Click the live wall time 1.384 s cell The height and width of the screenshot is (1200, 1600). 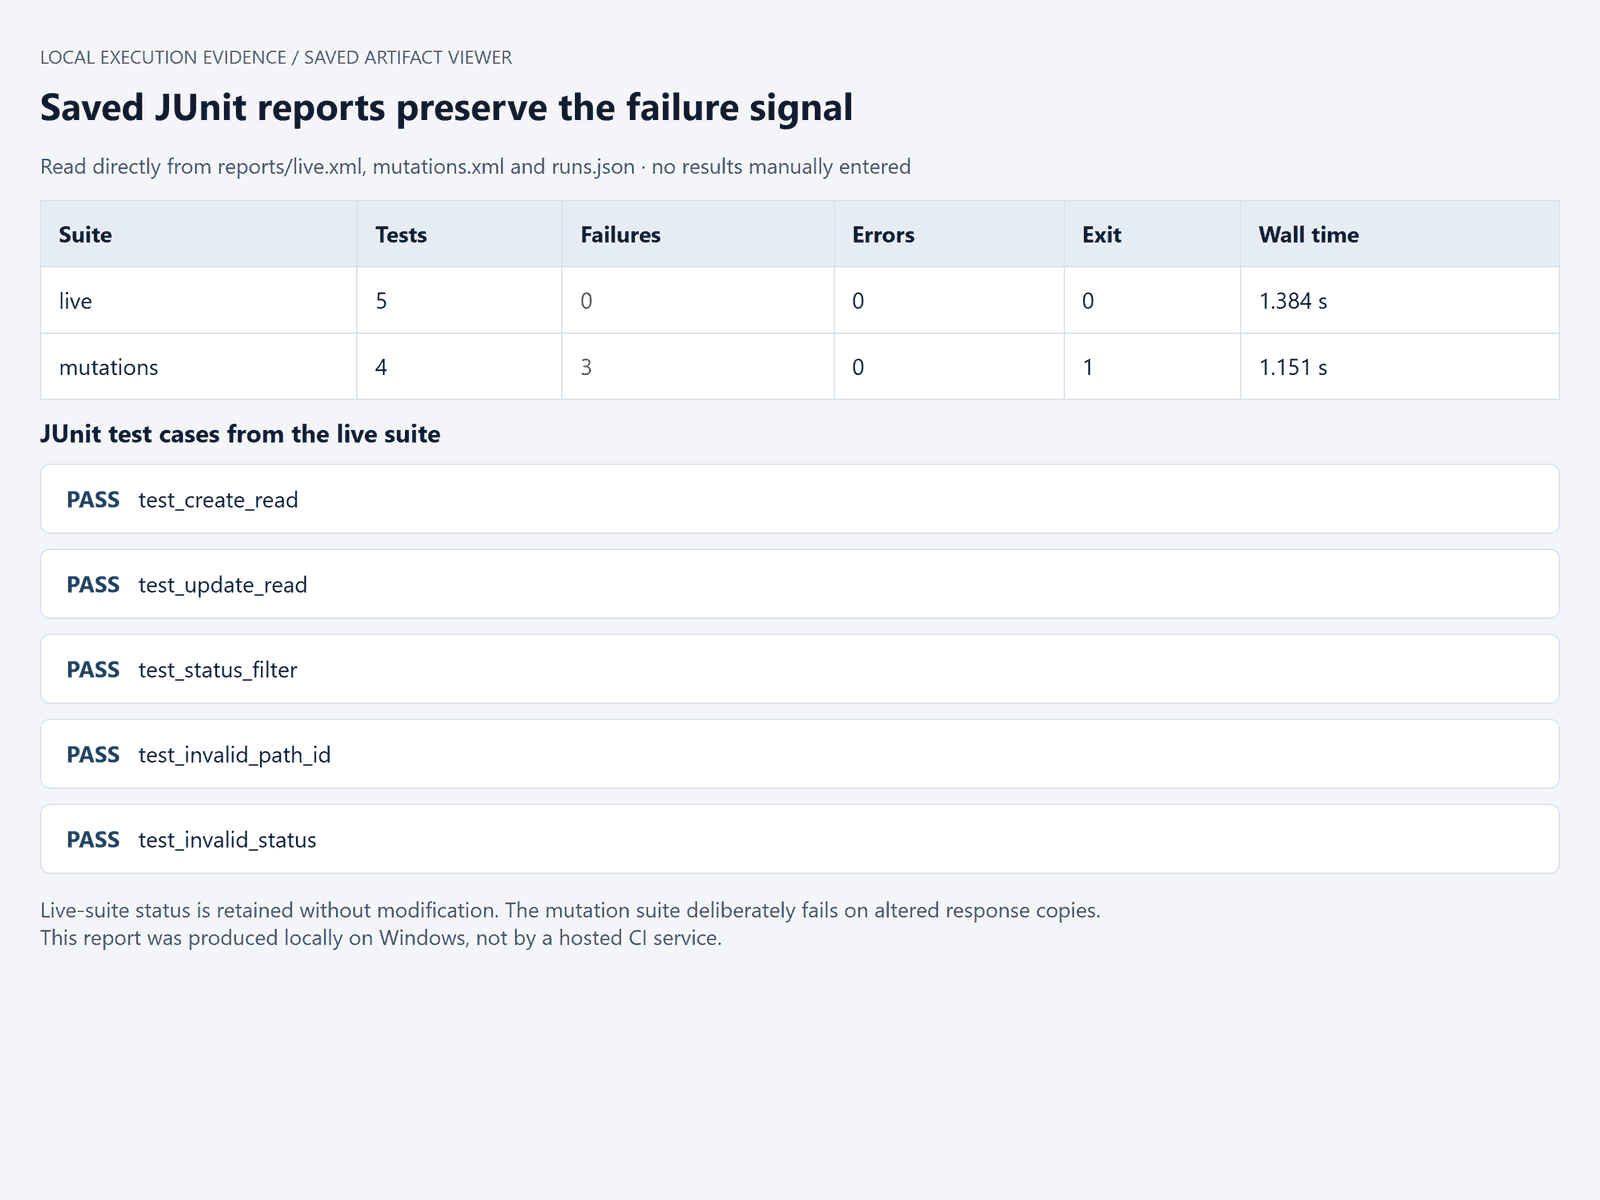click(1400, 300)
